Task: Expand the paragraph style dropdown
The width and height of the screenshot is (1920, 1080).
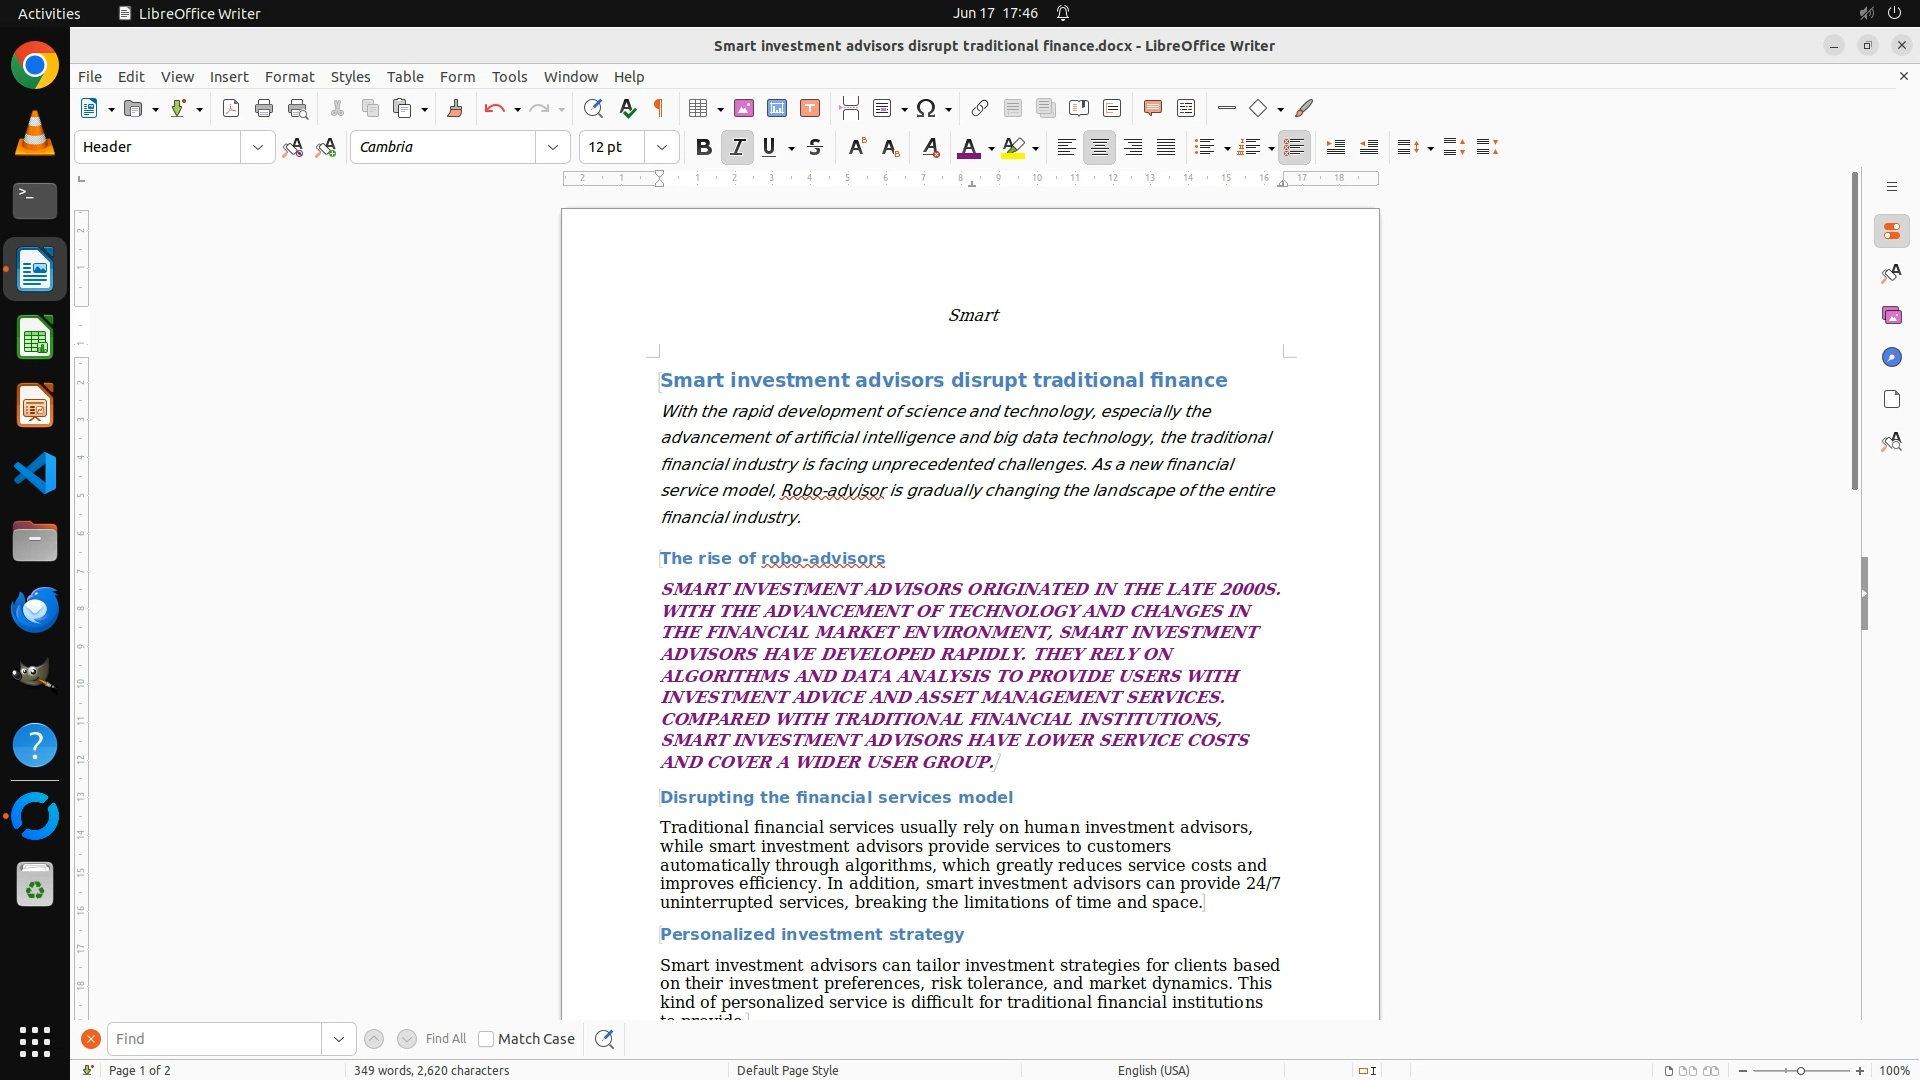Action: coord(257,147)
